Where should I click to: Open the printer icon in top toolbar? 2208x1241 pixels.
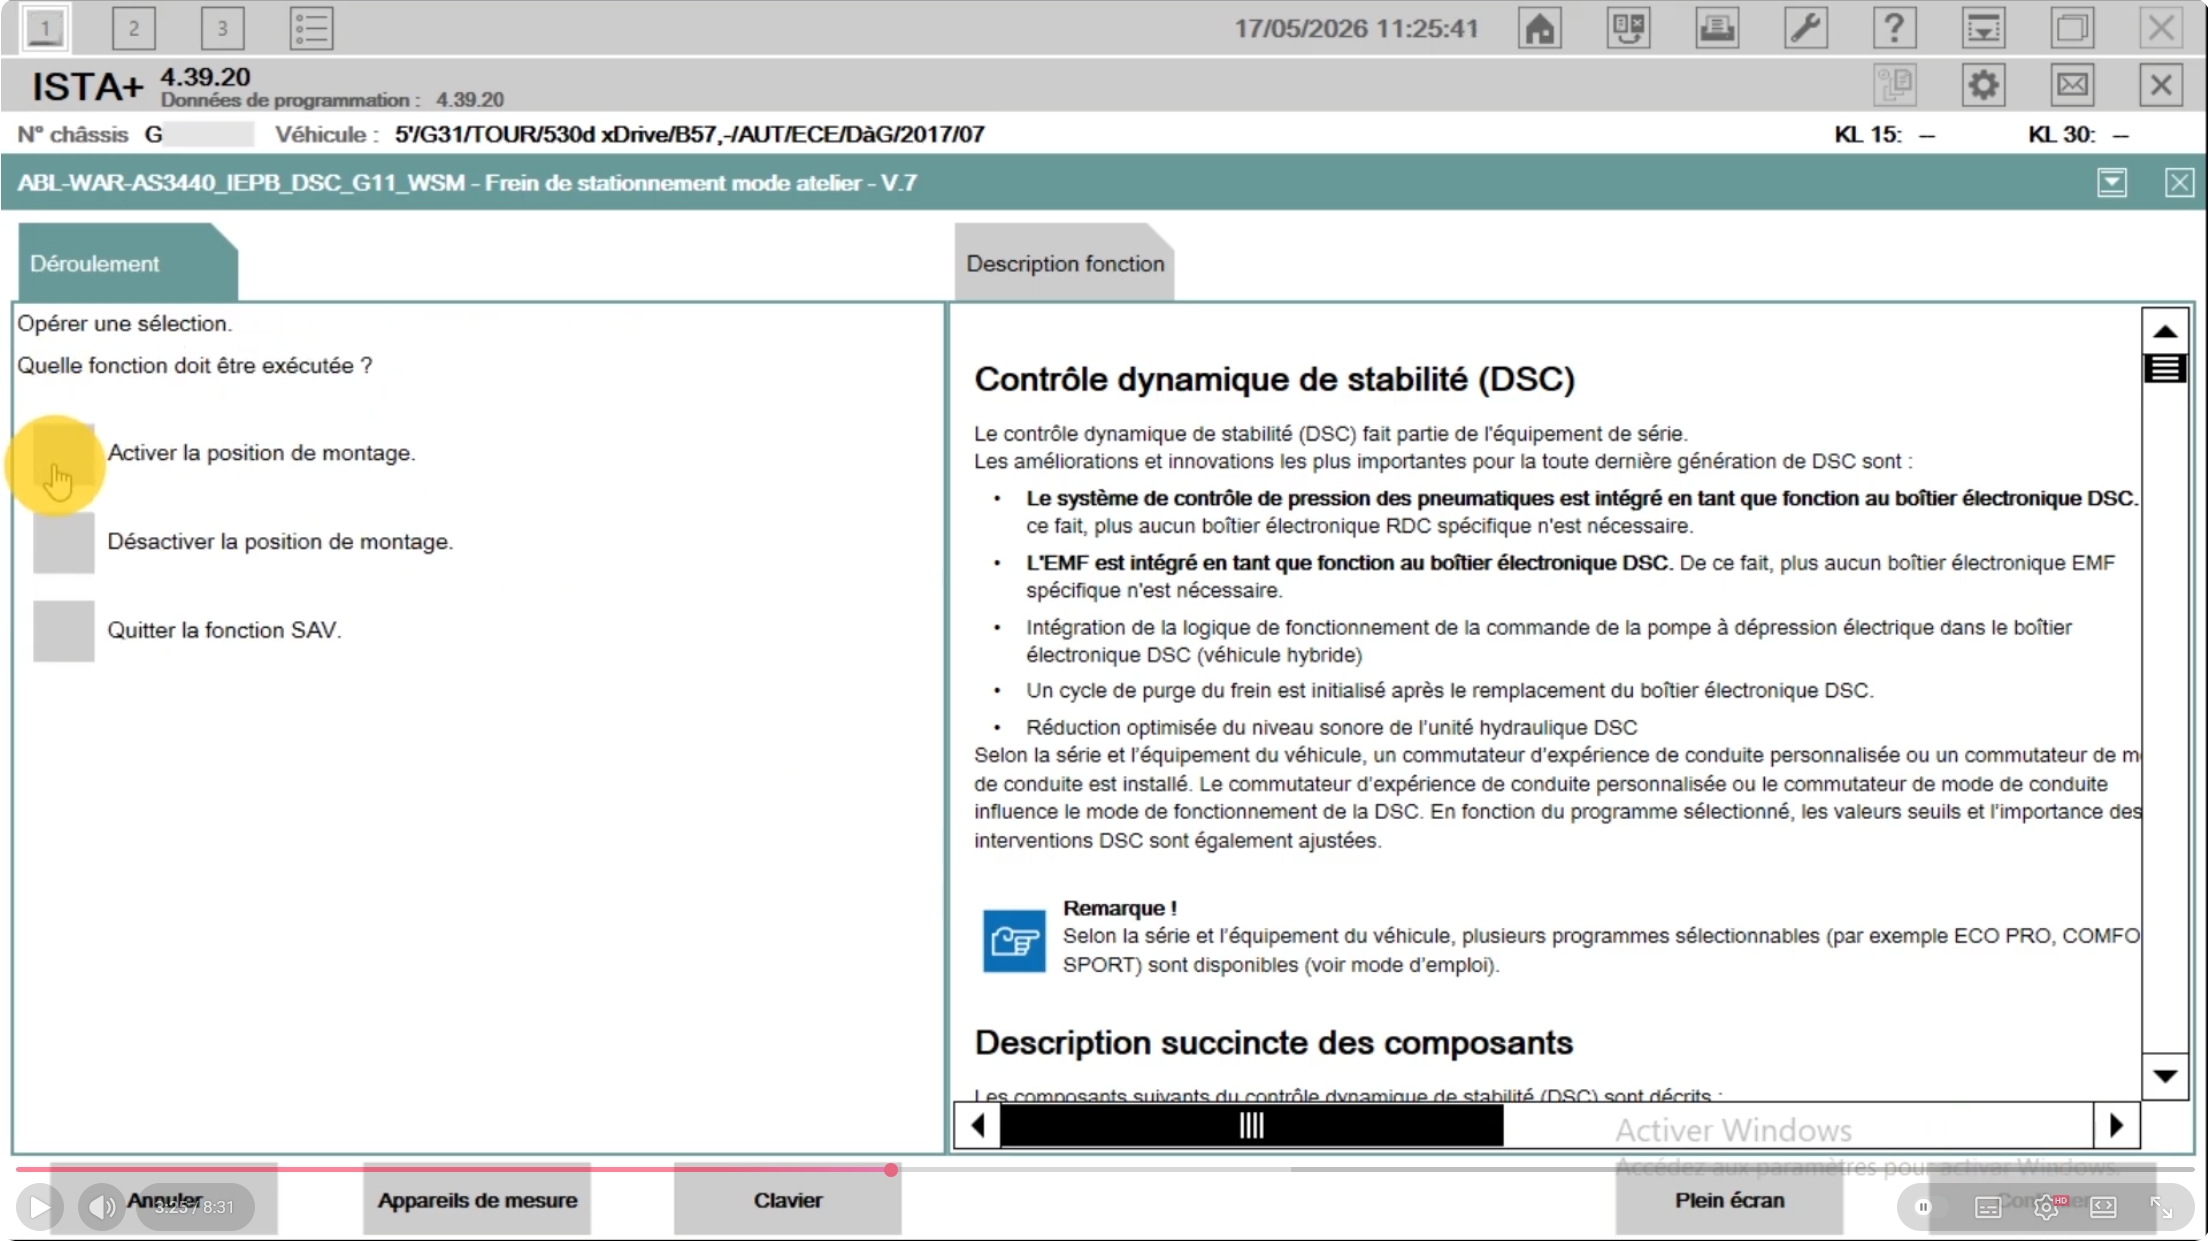[1717, 28]
